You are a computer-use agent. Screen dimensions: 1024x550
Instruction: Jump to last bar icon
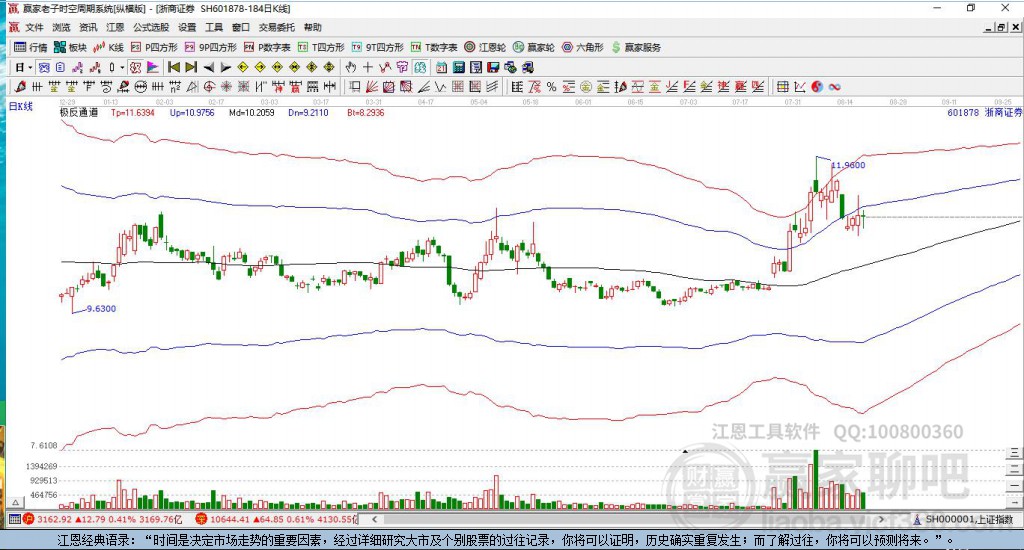coord(191,67)
